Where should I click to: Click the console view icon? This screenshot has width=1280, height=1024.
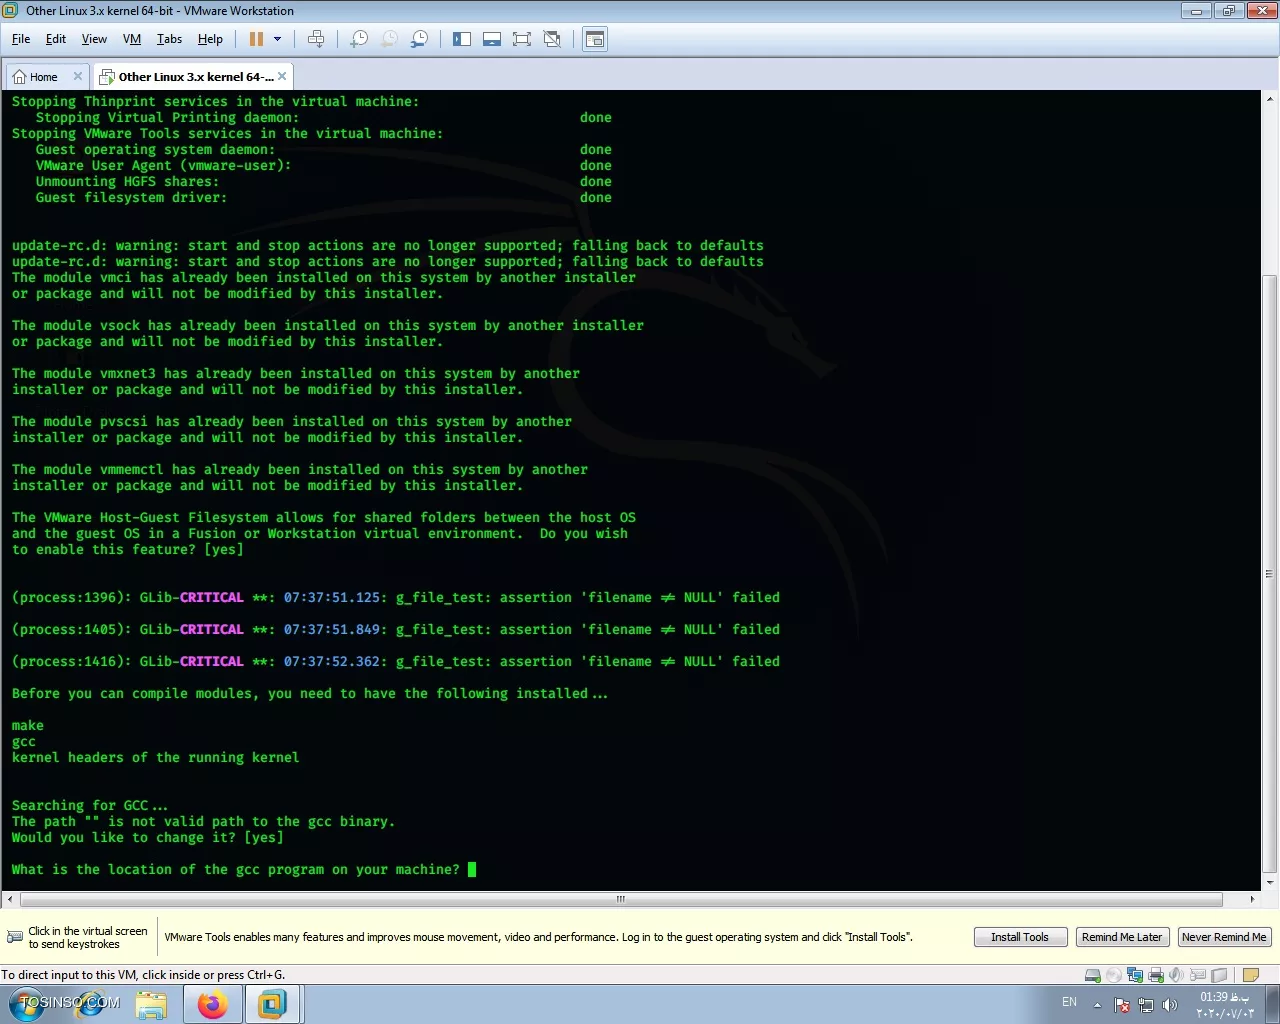pyautogui.click(x=595, y=39)
